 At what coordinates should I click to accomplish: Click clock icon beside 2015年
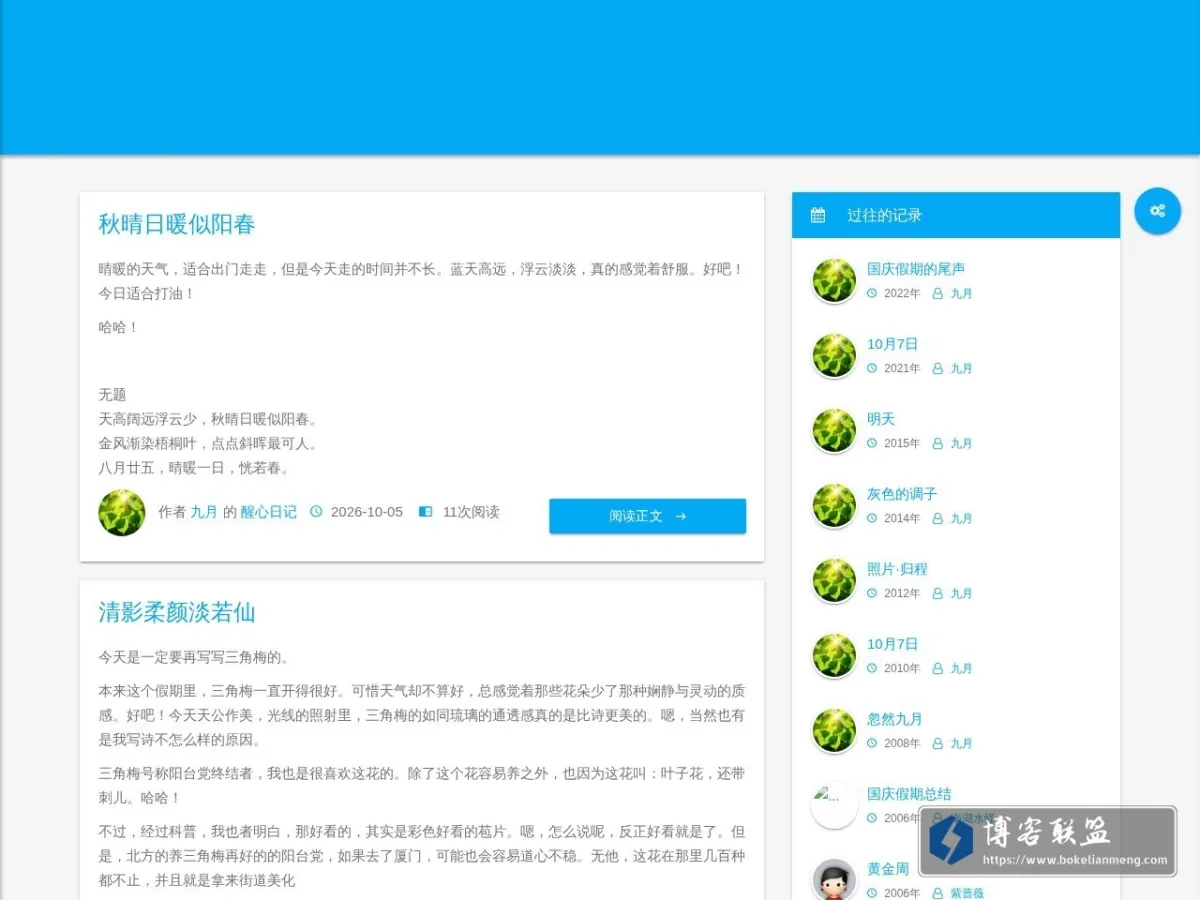(872, 443)
